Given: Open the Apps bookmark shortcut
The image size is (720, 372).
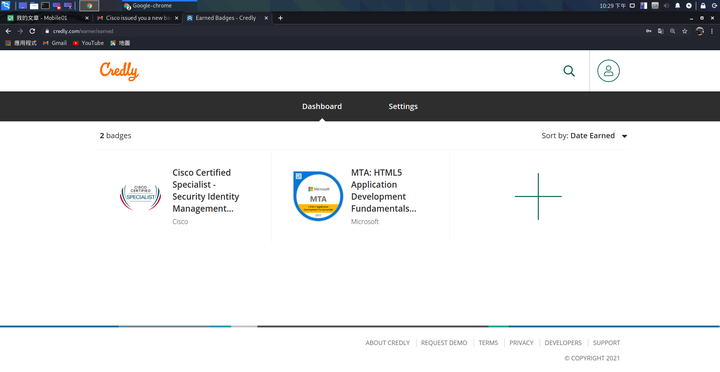Looking at the screenshot, I should tap(21, 43).
